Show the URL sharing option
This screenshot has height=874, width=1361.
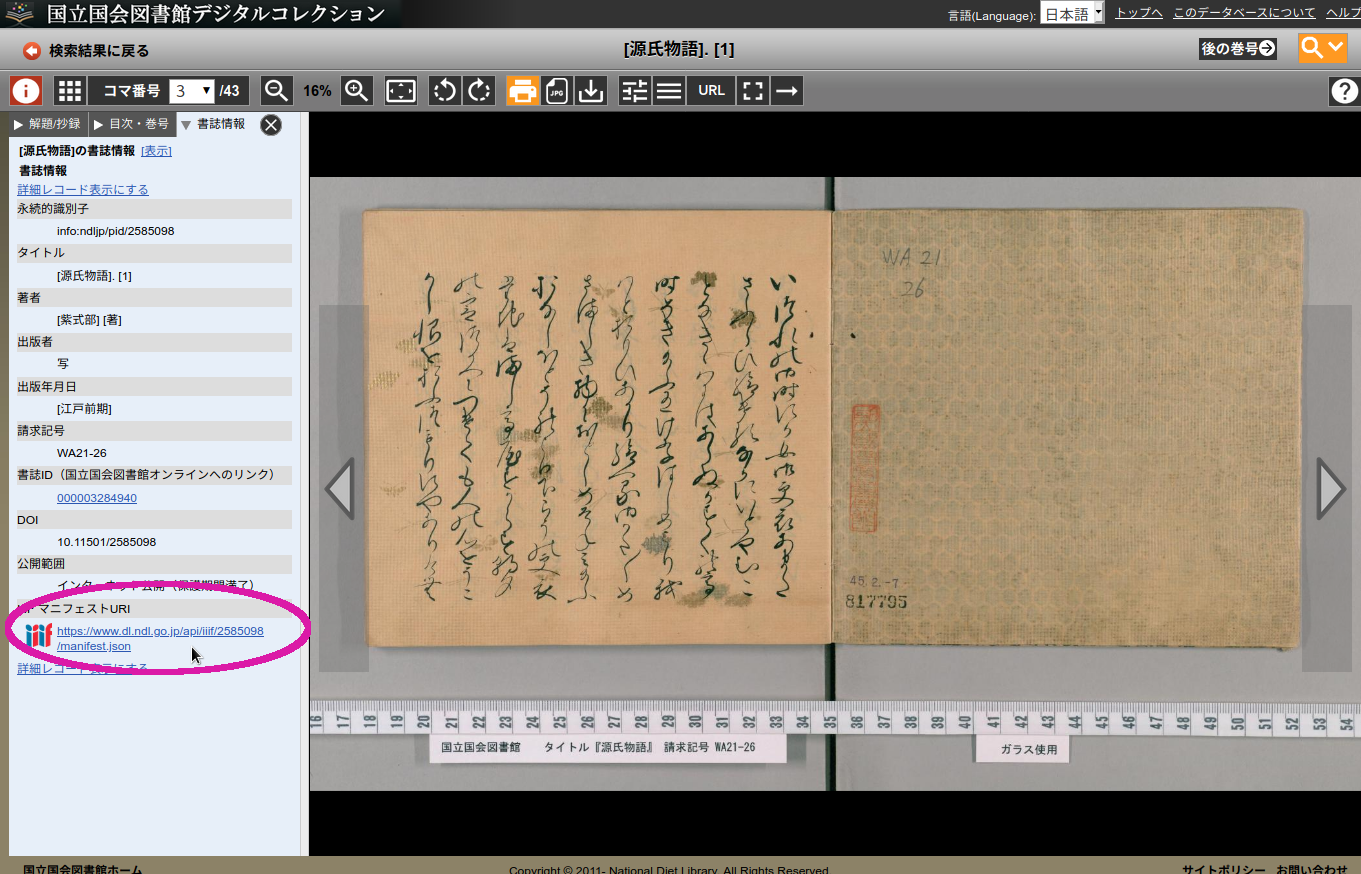[x=710, y=90]
